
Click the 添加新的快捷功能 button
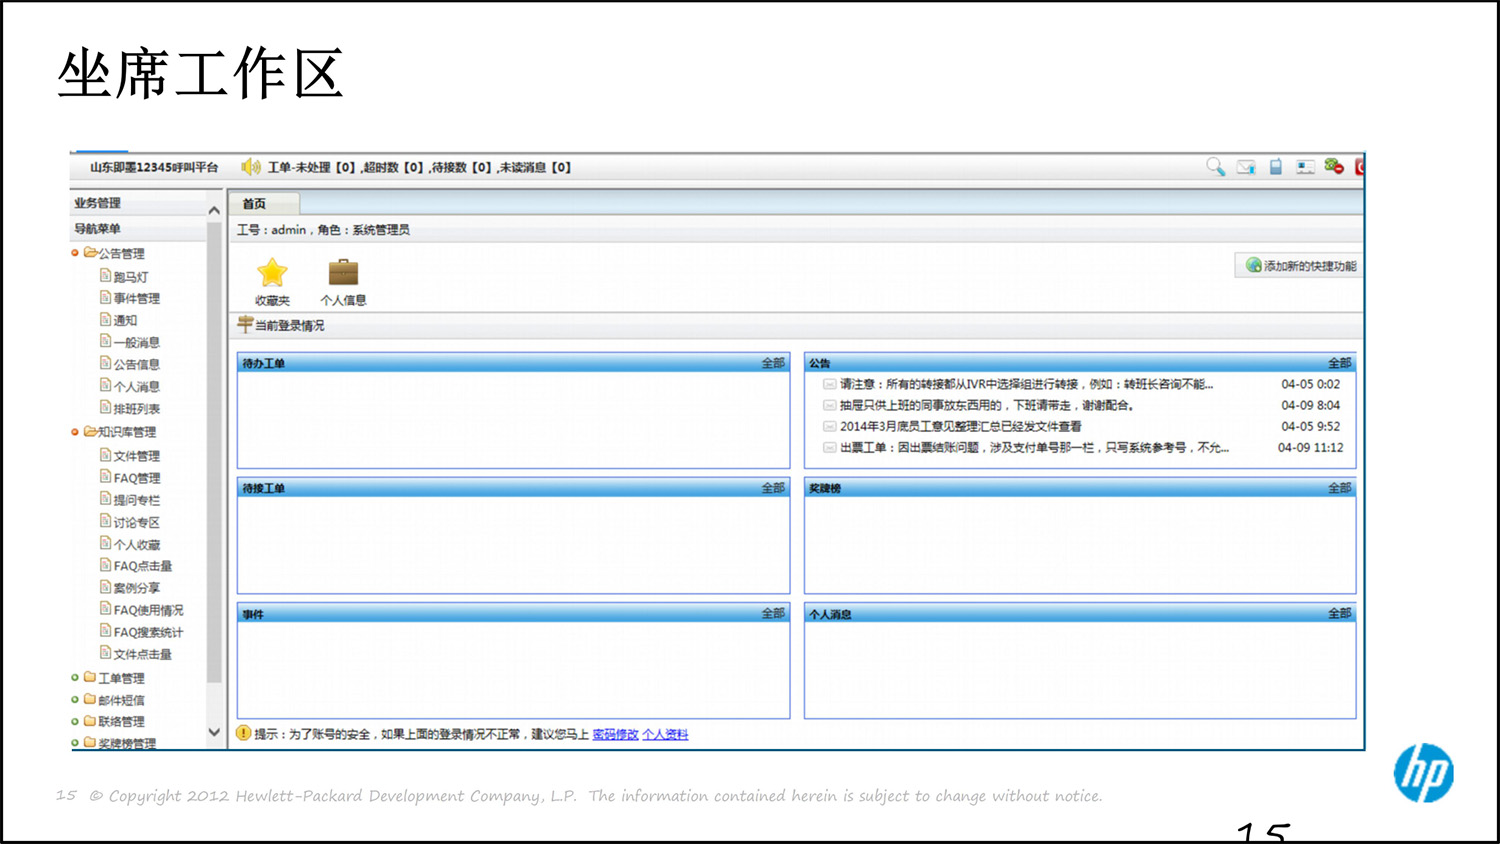(1301, 266)
